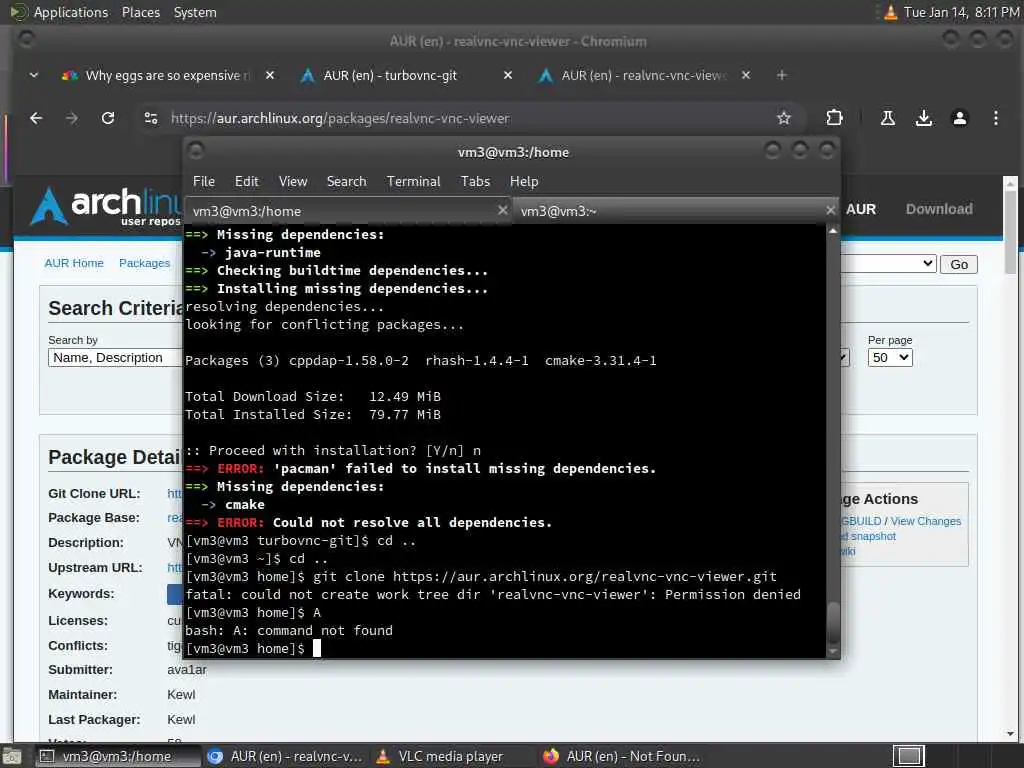Click workspace switcher in bottom panel

click(x=909, y=756)
